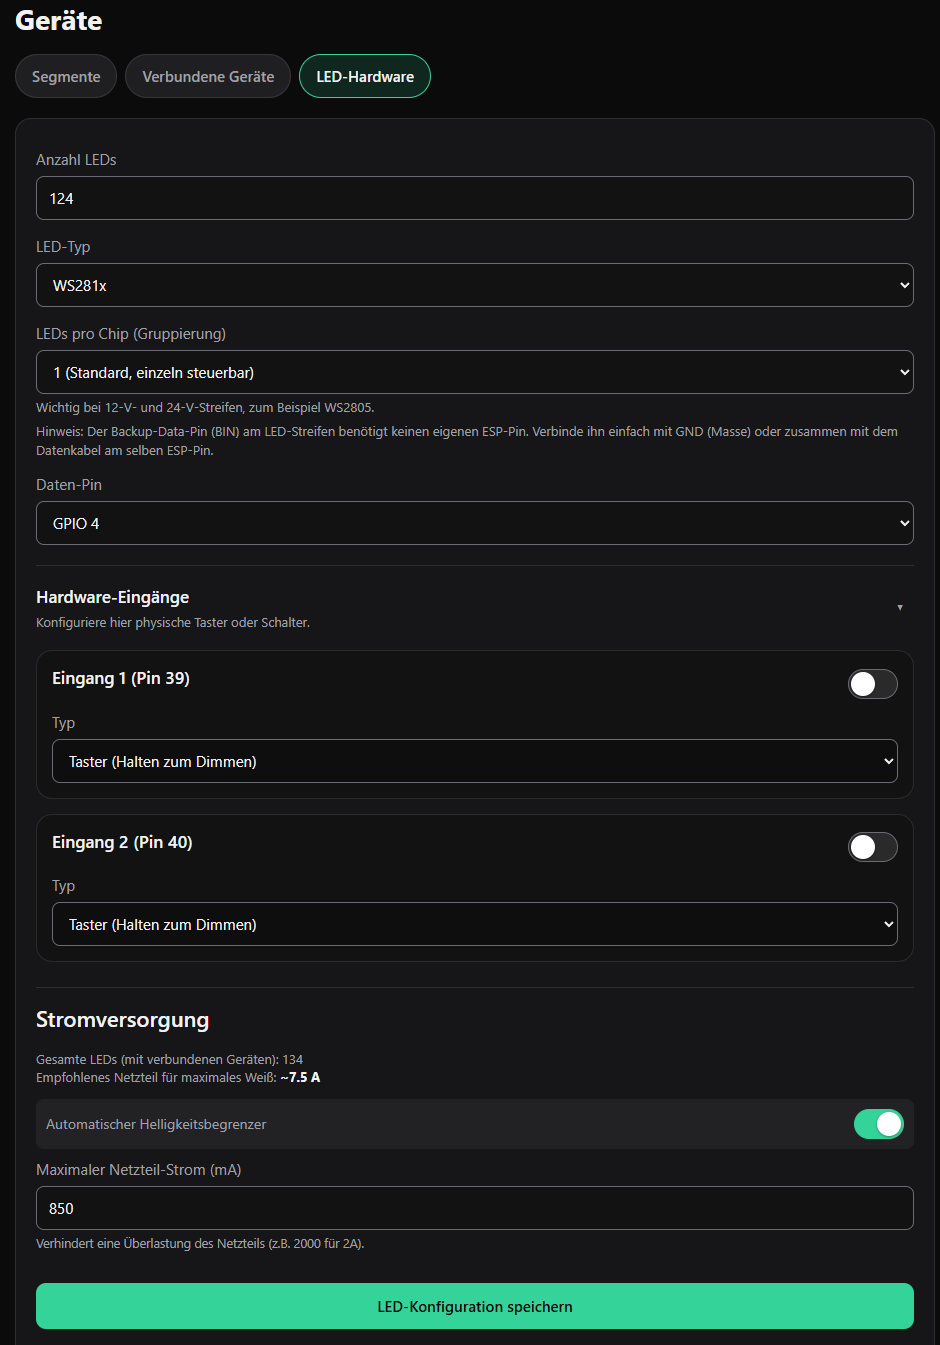Click the 'Eingang 2 (Pin 40)' title
The image size is (940, 1345).
122,842
